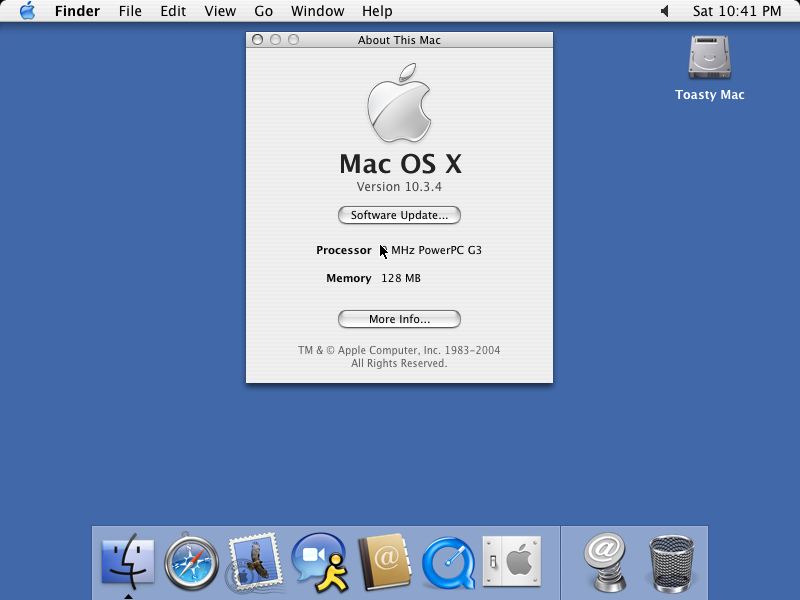Click the @ spring icon in the Dock
The image size is (800, 600).
607,561
